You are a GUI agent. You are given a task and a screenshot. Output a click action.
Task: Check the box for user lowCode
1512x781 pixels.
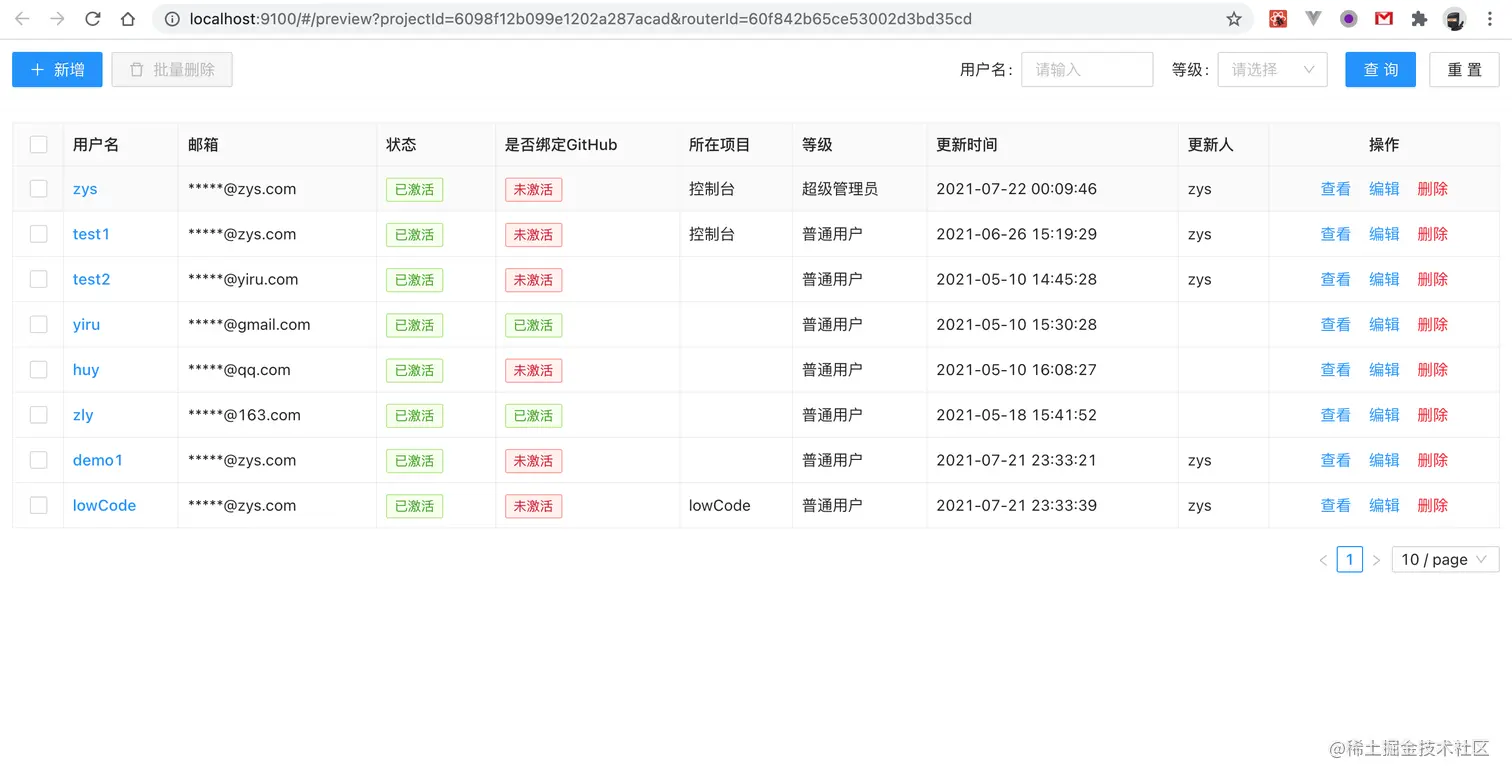point(38,505)
